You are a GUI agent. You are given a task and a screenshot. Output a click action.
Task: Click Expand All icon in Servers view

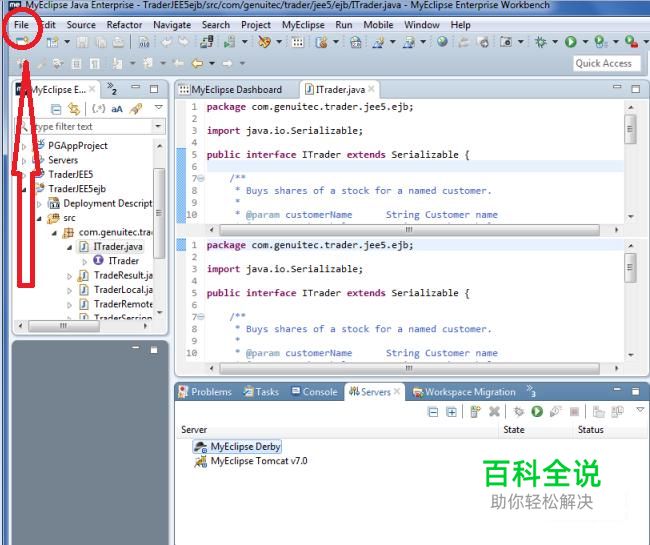tap(451, 411)
